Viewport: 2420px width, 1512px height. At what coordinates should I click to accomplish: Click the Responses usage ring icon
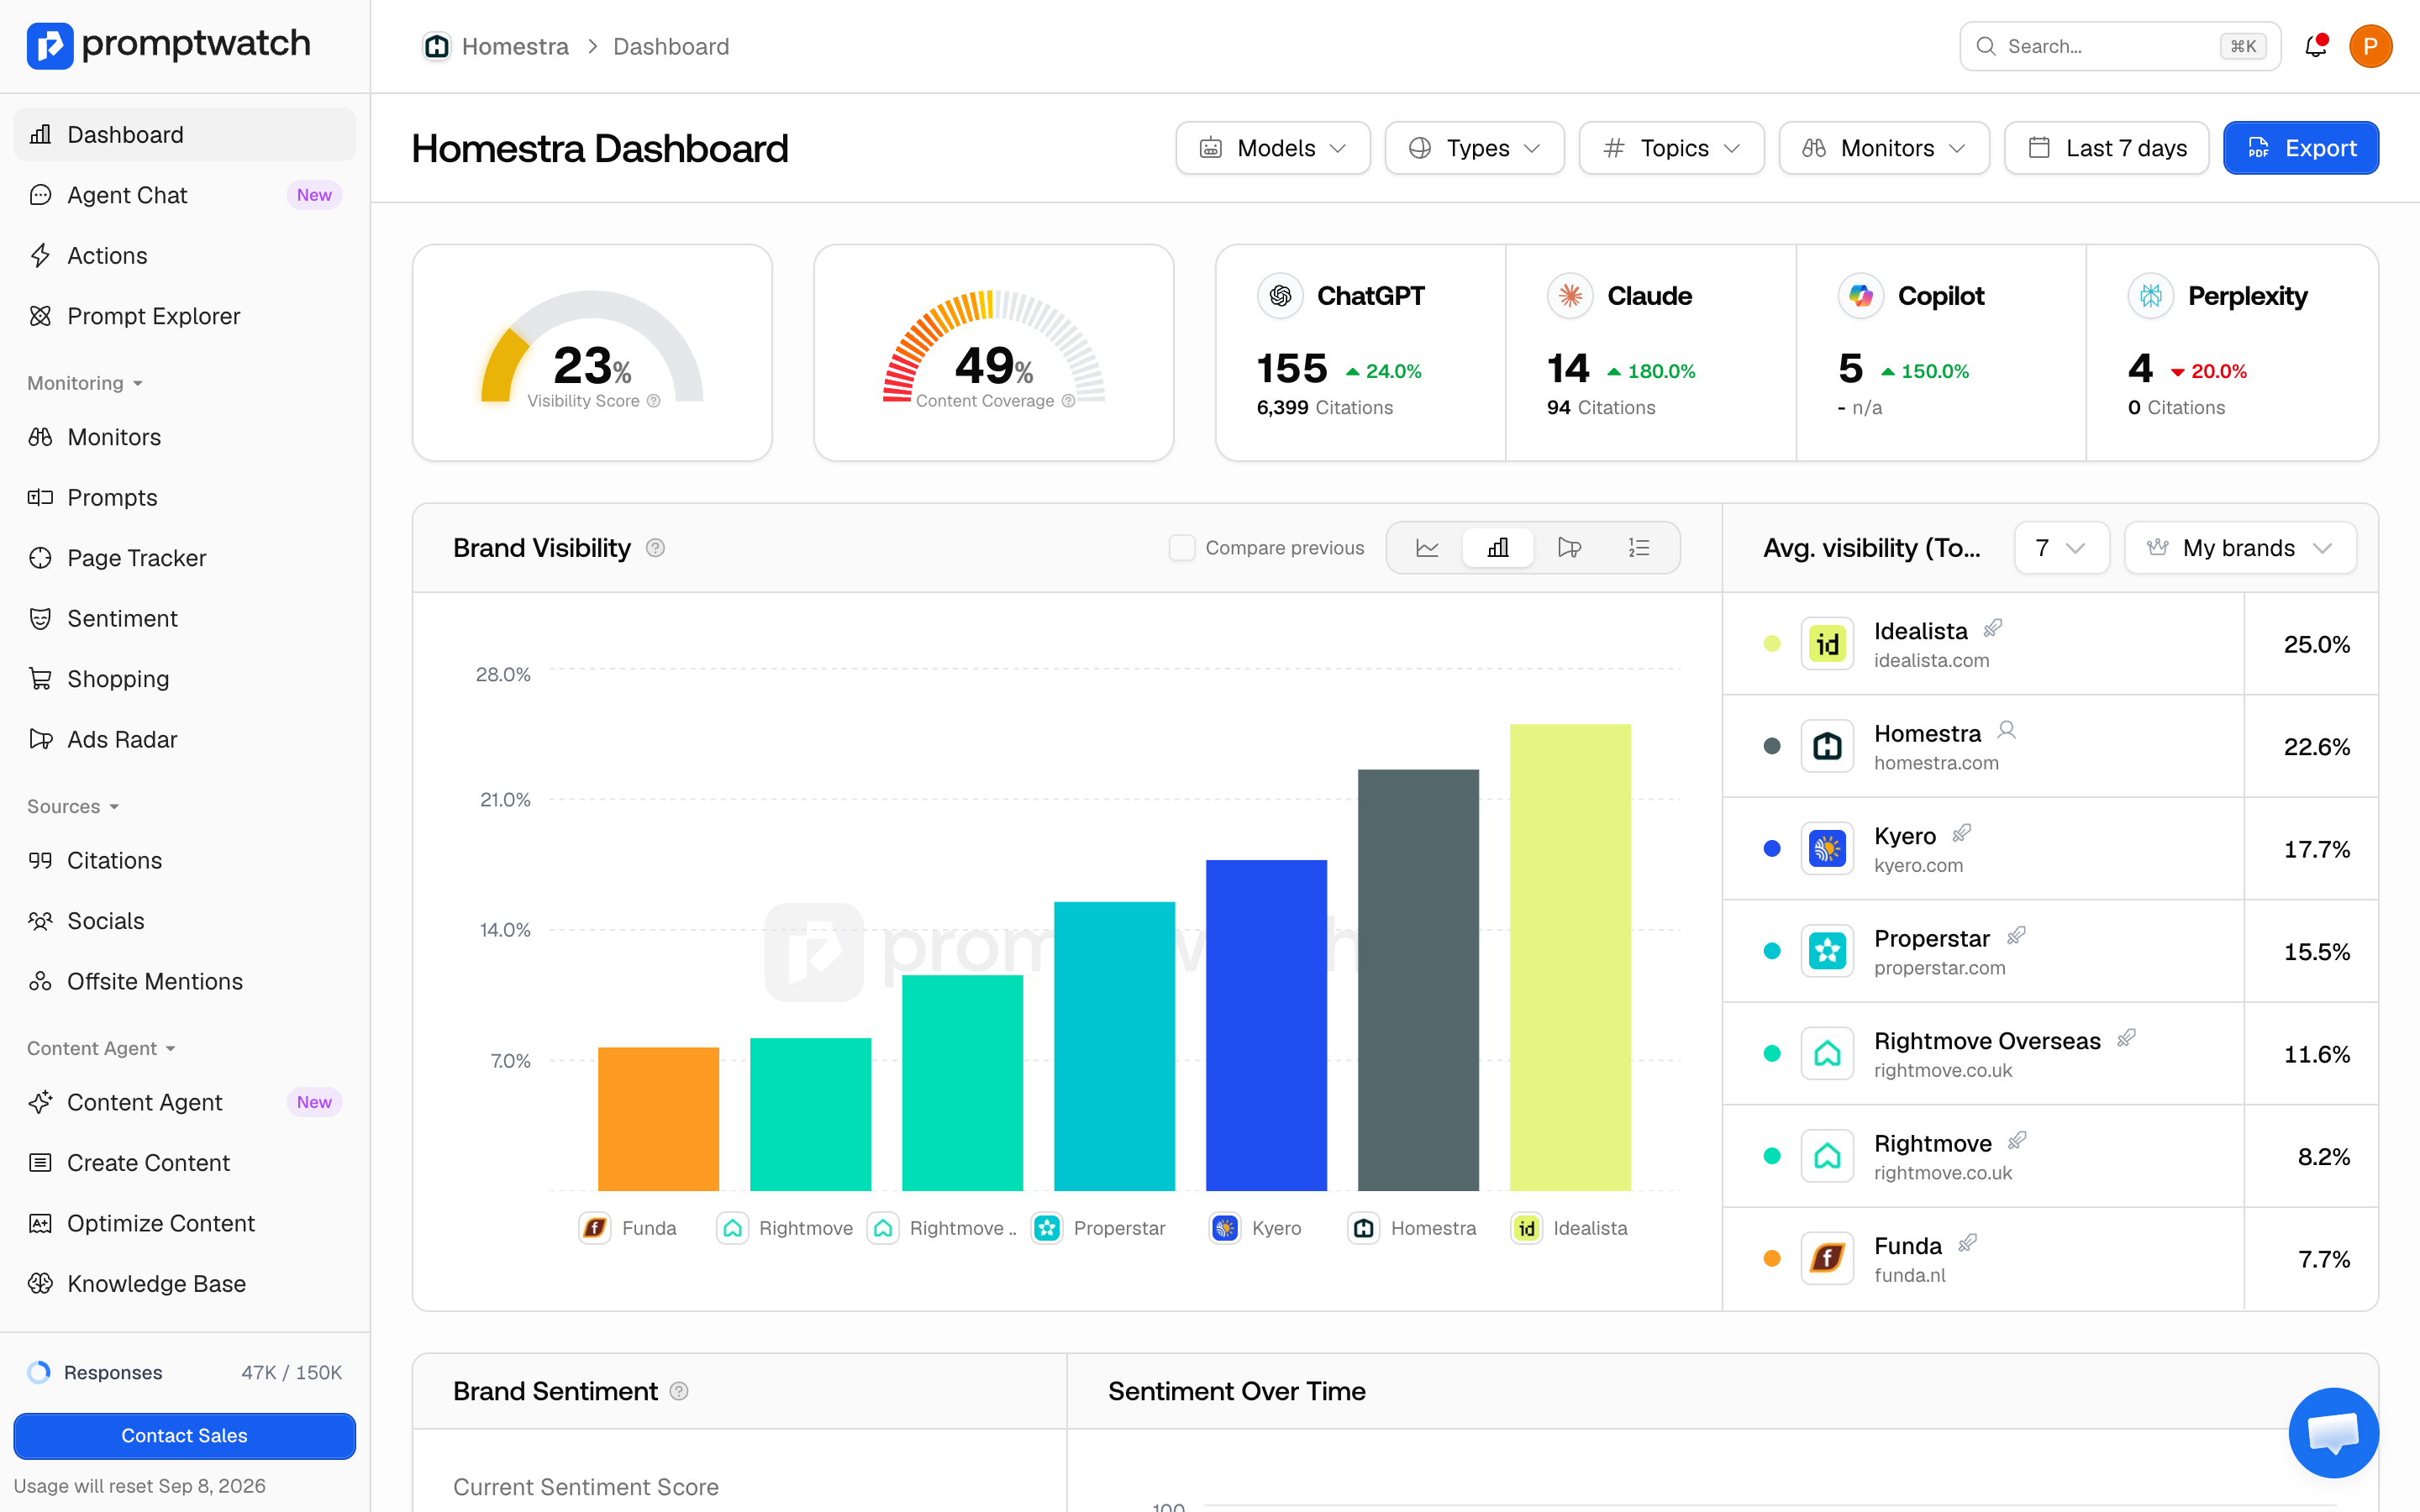[x=39, y=1372]
